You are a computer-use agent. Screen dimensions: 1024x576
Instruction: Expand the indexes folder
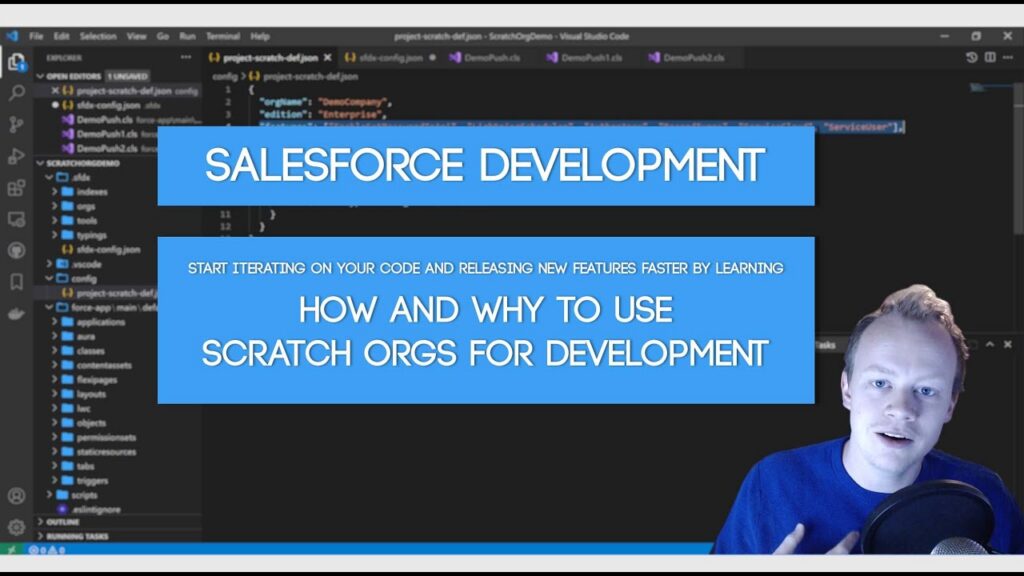coord(55,191)
